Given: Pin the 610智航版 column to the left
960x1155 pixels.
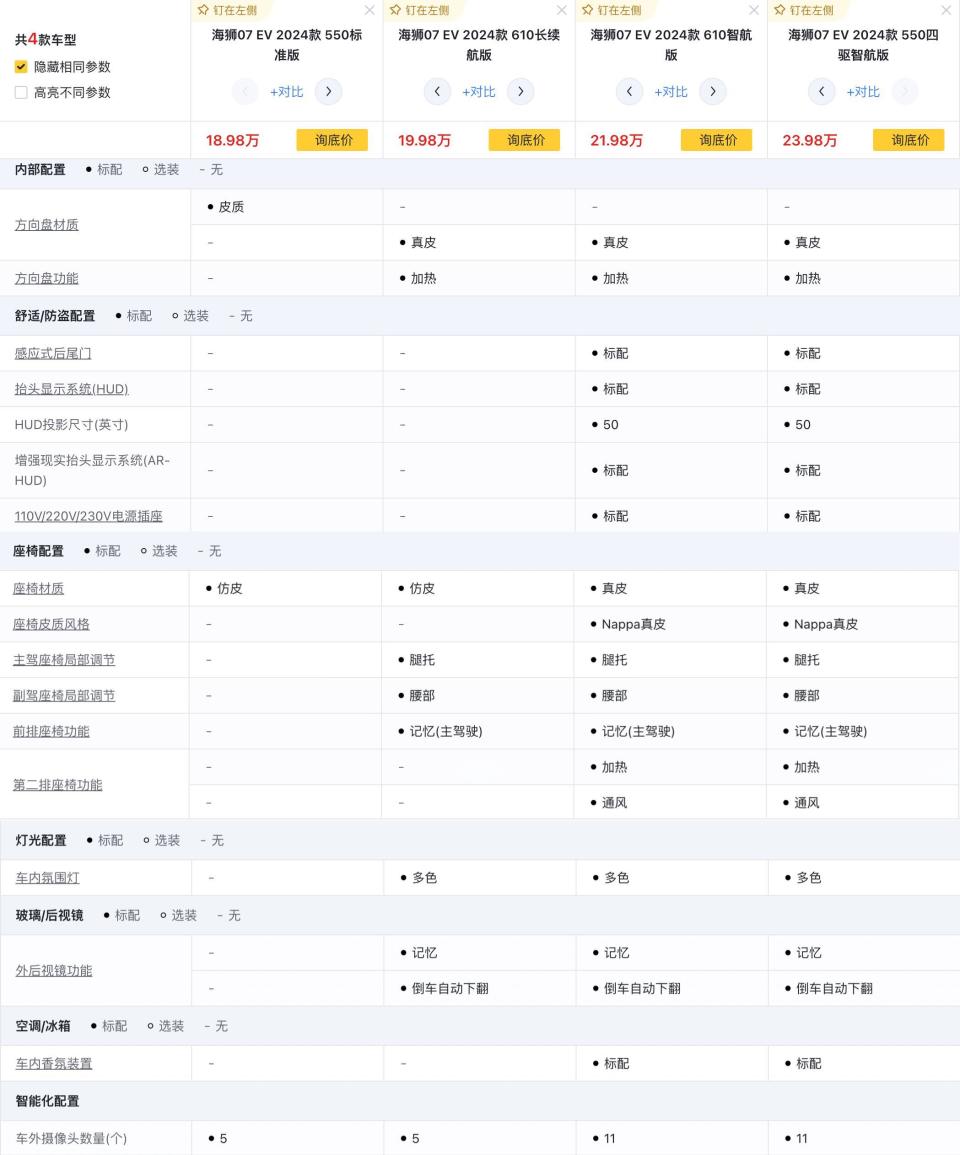Looking at the screenshot, I should point(612,10).
